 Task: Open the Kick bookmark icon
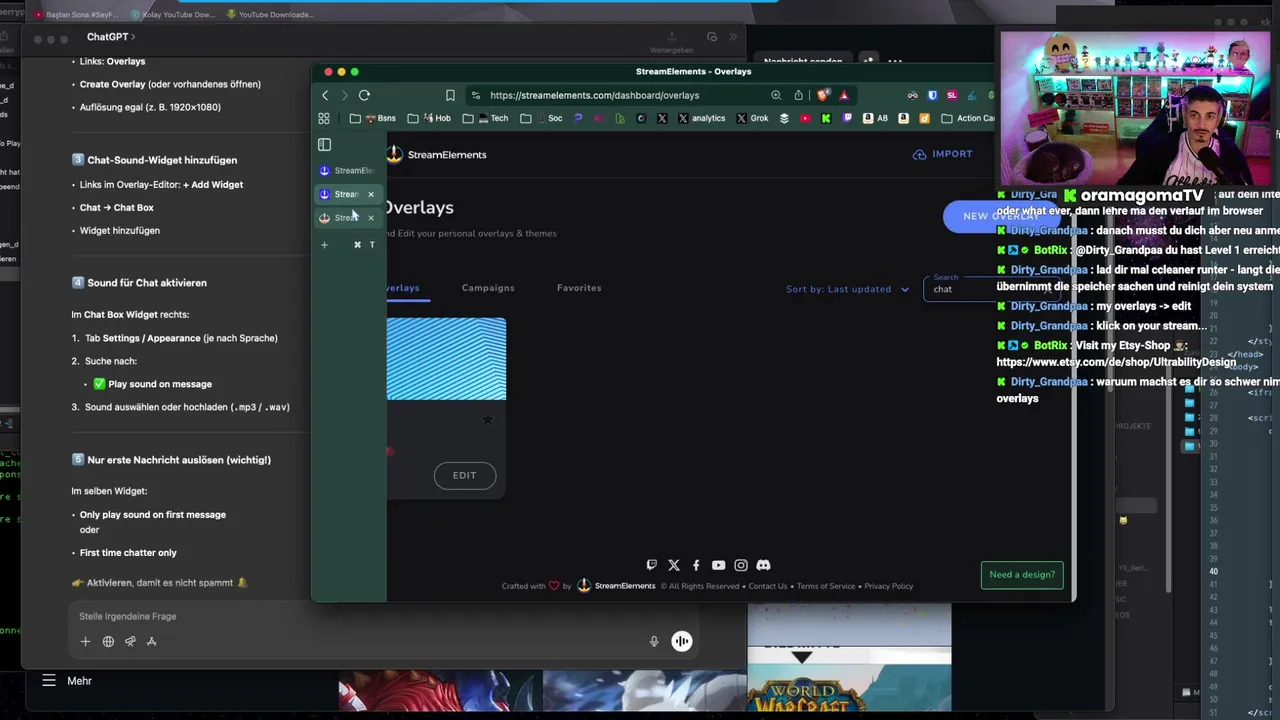[x=826, y=118]
